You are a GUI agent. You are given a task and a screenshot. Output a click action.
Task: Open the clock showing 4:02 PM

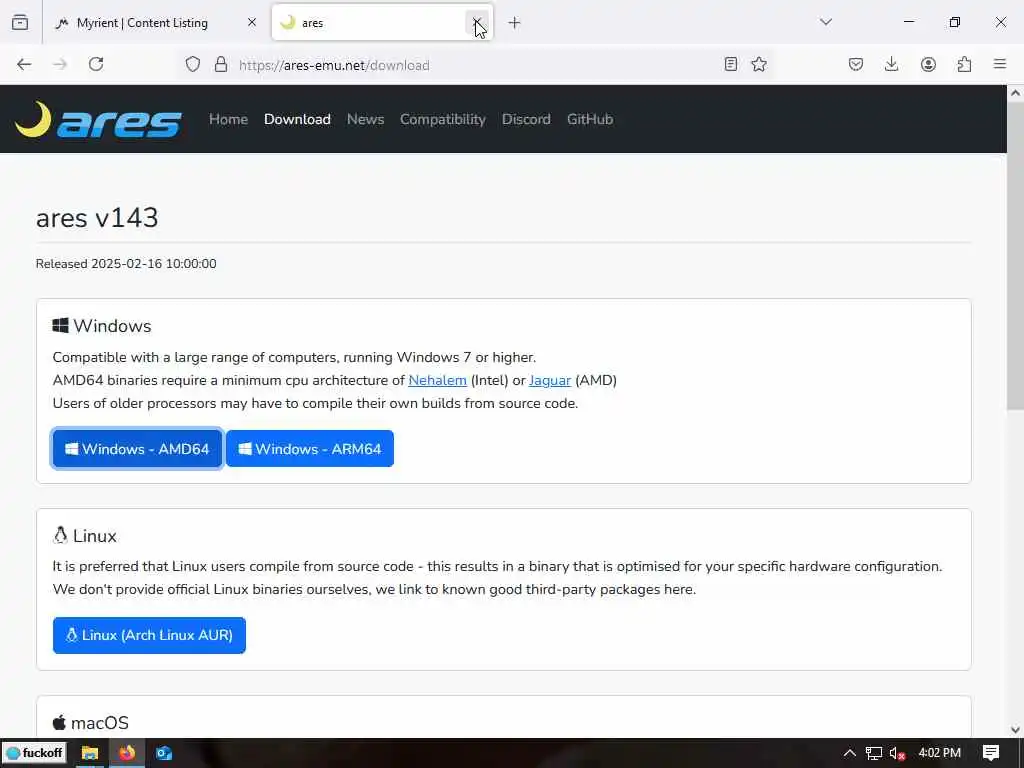[939, 753]
